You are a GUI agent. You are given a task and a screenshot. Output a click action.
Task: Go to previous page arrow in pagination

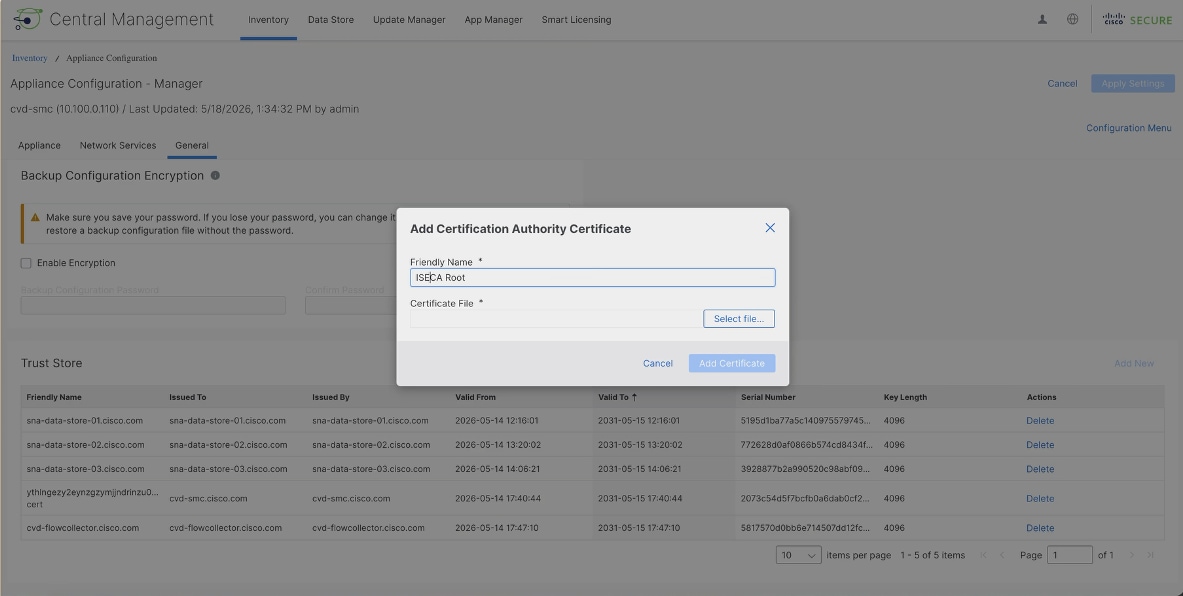[x=1002, y=555]
